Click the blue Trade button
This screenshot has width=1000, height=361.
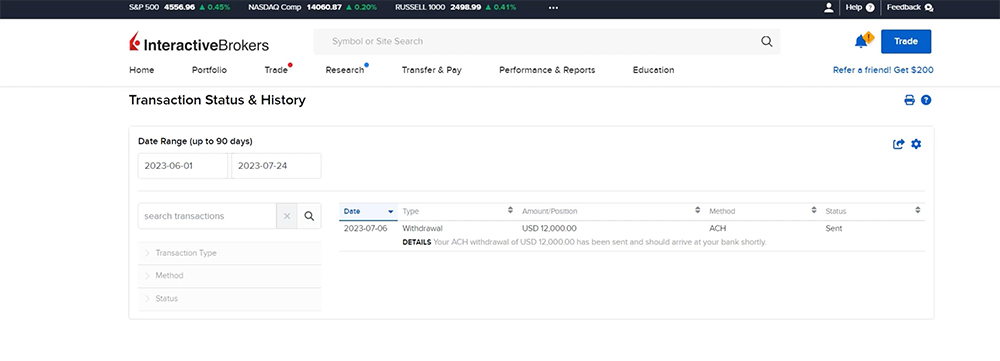coord(906,41)
